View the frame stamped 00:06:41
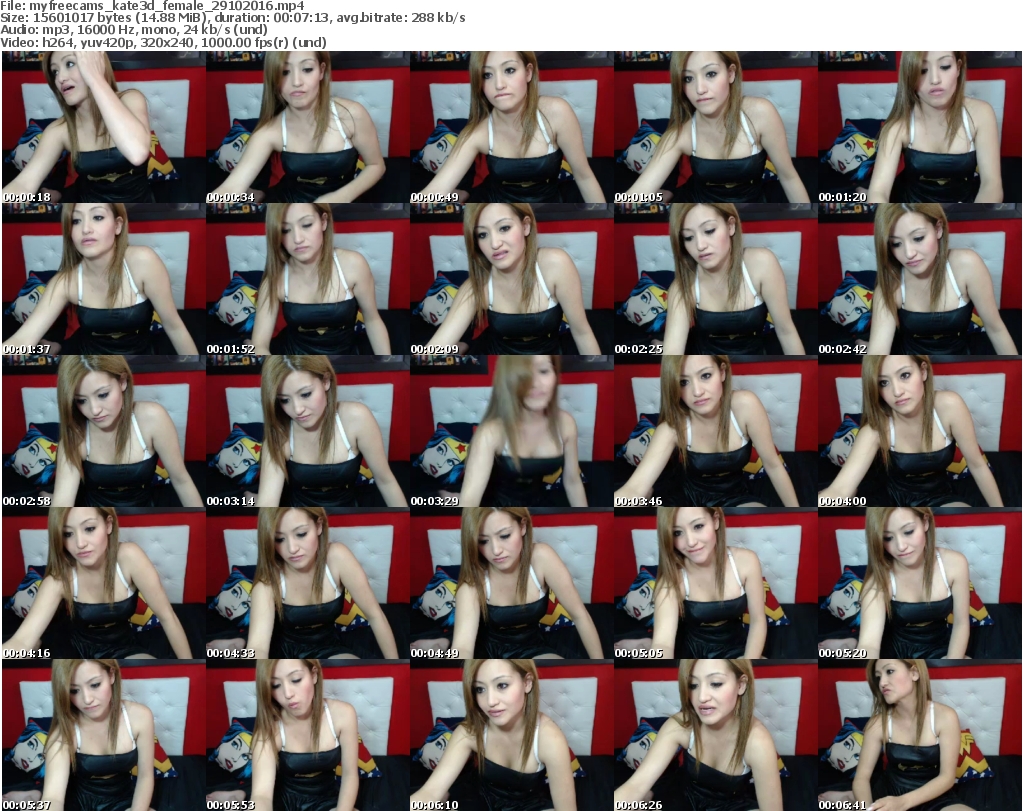Screen dimensions: 1024x811 point(920,735)
